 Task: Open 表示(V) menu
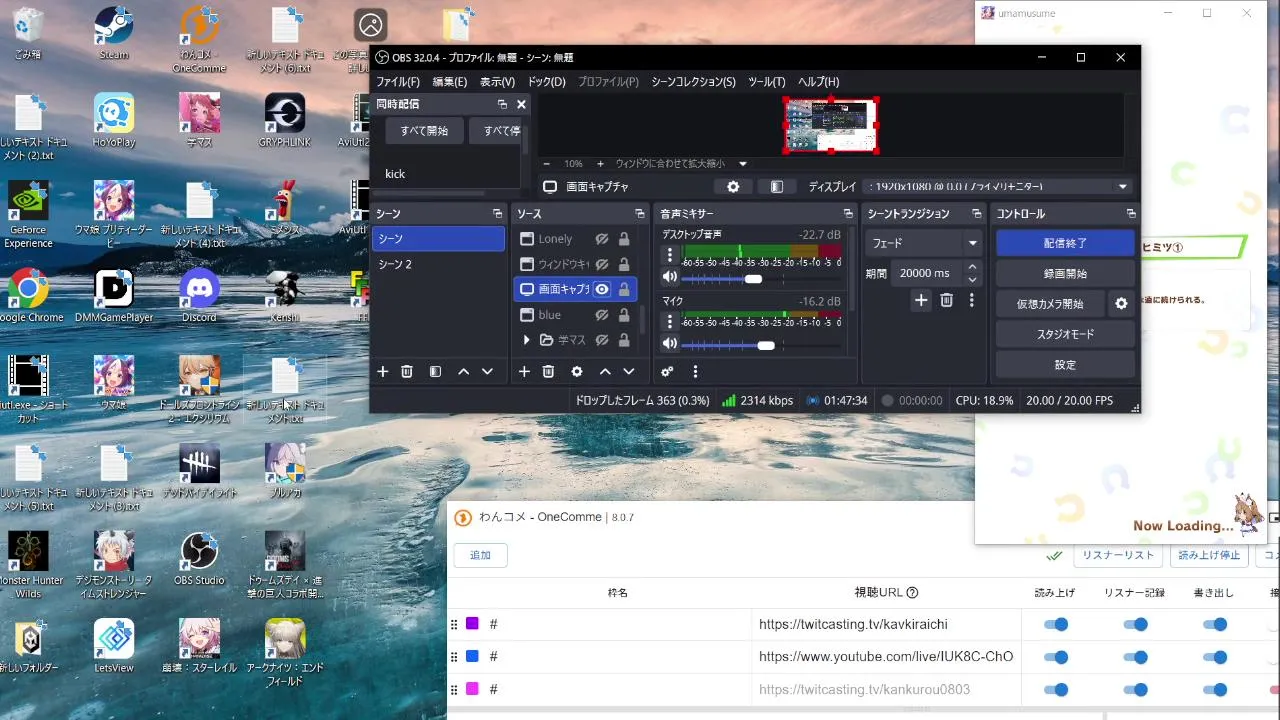(497, 82)
